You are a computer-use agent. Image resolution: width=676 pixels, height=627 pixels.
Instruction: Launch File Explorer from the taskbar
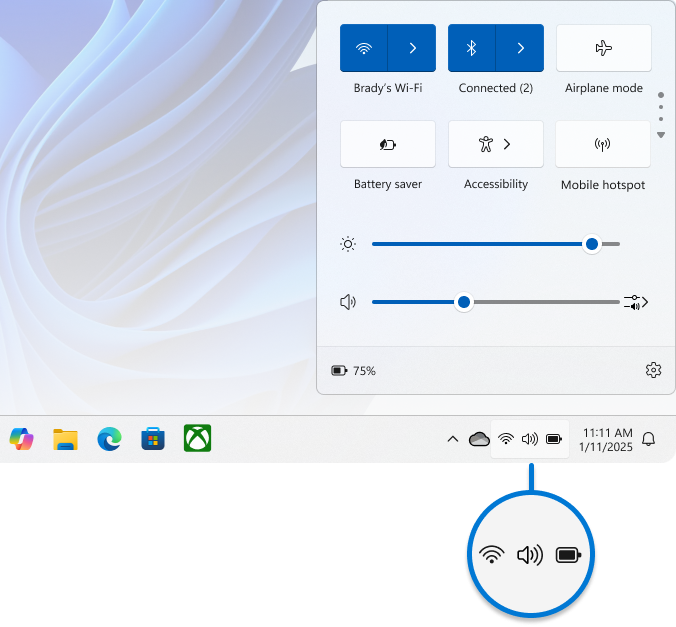[65, 438]
